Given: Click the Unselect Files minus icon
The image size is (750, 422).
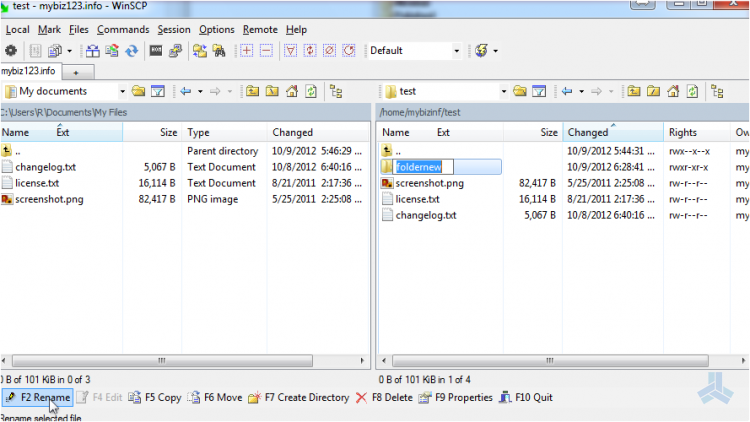Looking at the screenshot, I should click(266, 51).
